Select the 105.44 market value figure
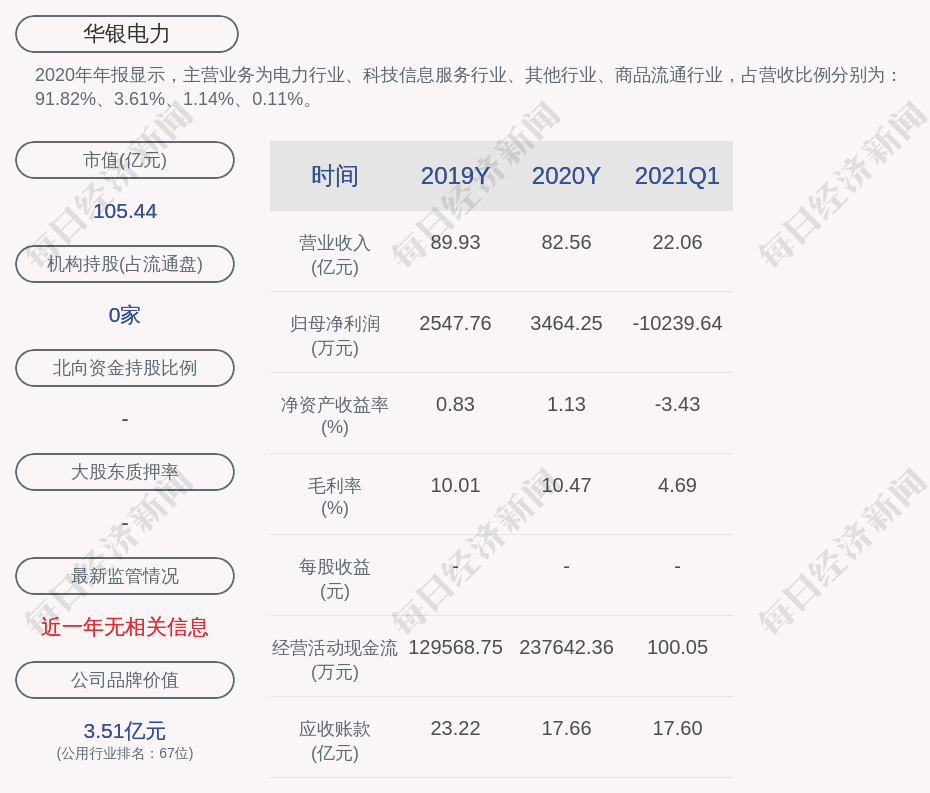This screenshot has height=793, width=930. (x=125, y=211)
